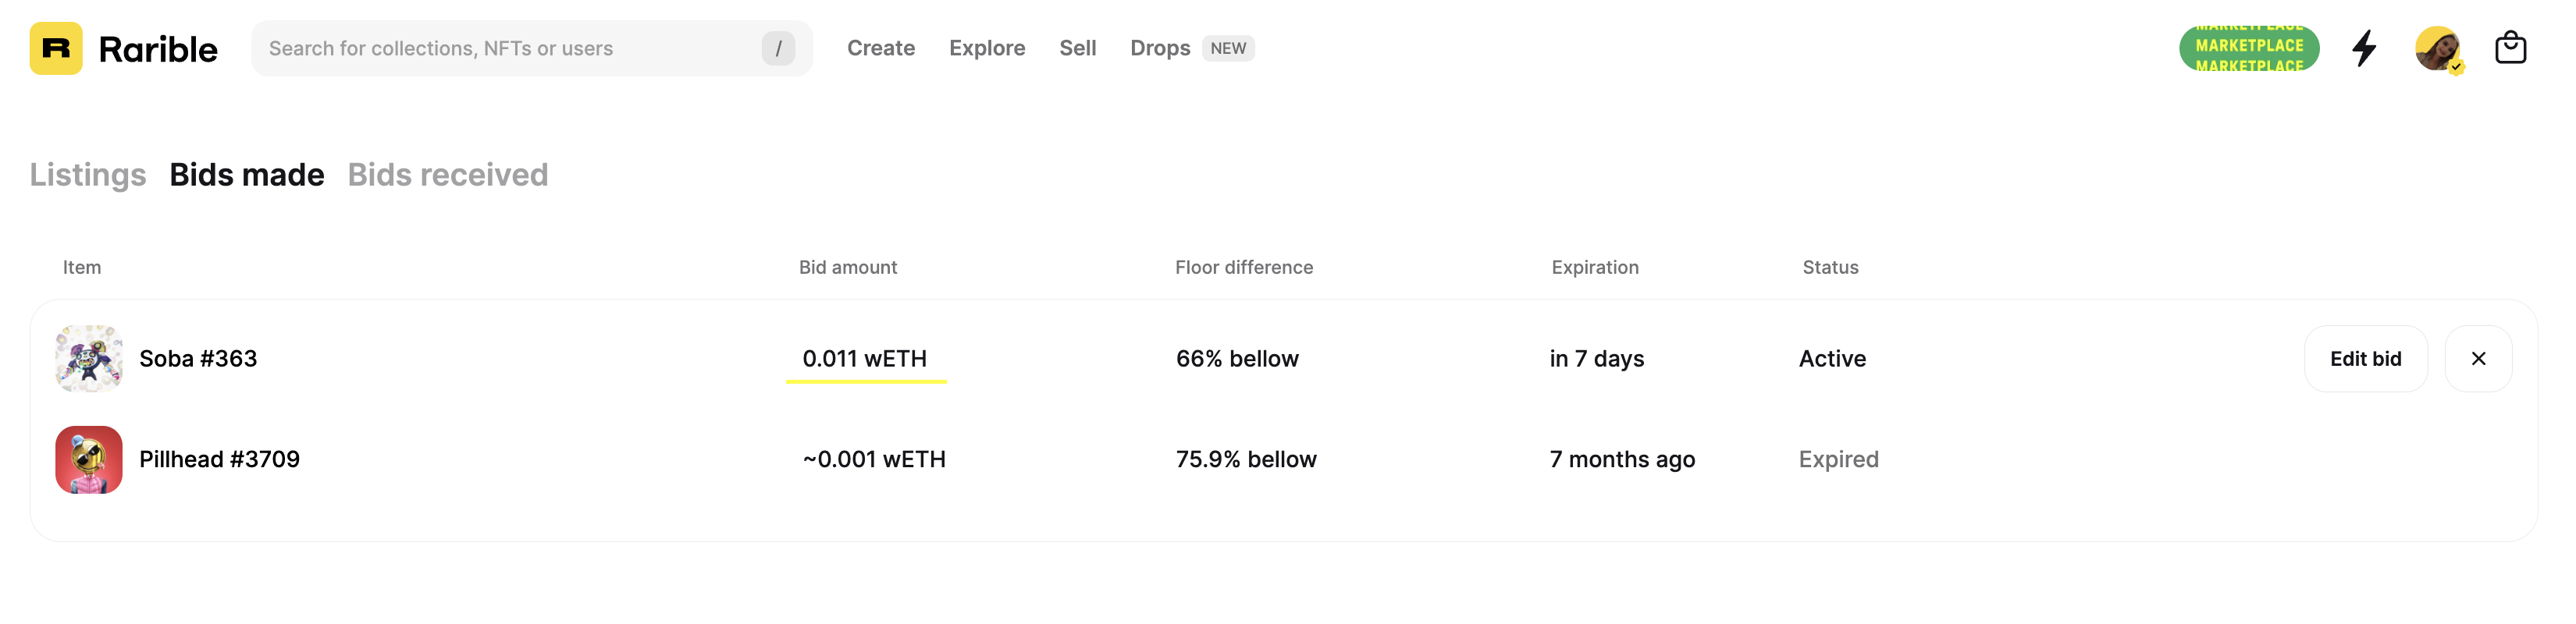
Task: Select the Bids made tab
Action: pyautogui.click(x=247, y=174)
